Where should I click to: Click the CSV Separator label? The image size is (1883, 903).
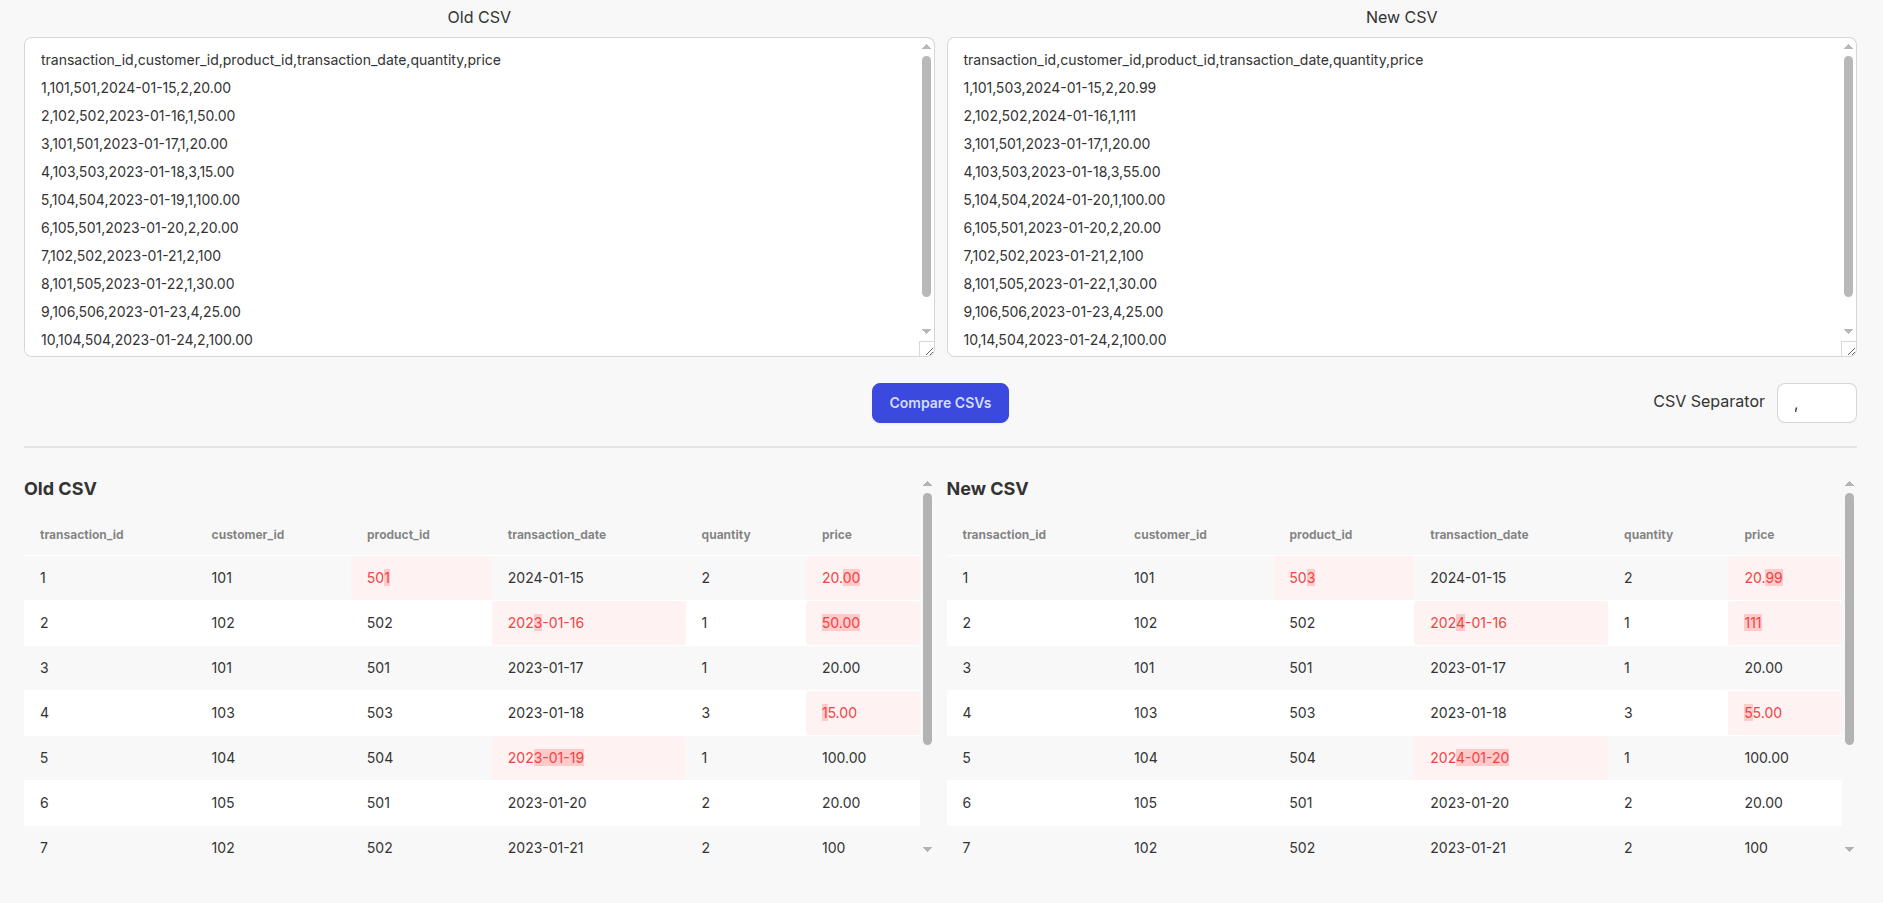click(1708, 402)
